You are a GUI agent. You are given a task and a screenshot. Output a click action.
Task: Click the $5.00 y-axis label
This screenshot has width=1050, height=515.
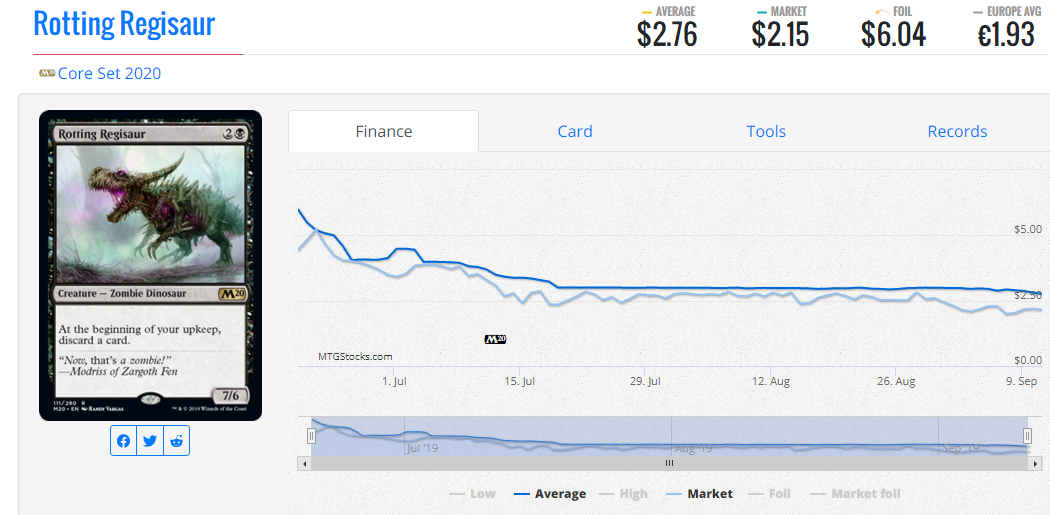click(1028, 229)
